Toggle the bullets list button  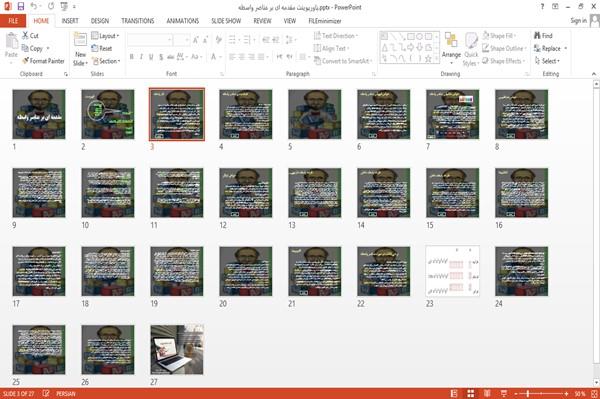pyautogui.click(x=233, y=40)
